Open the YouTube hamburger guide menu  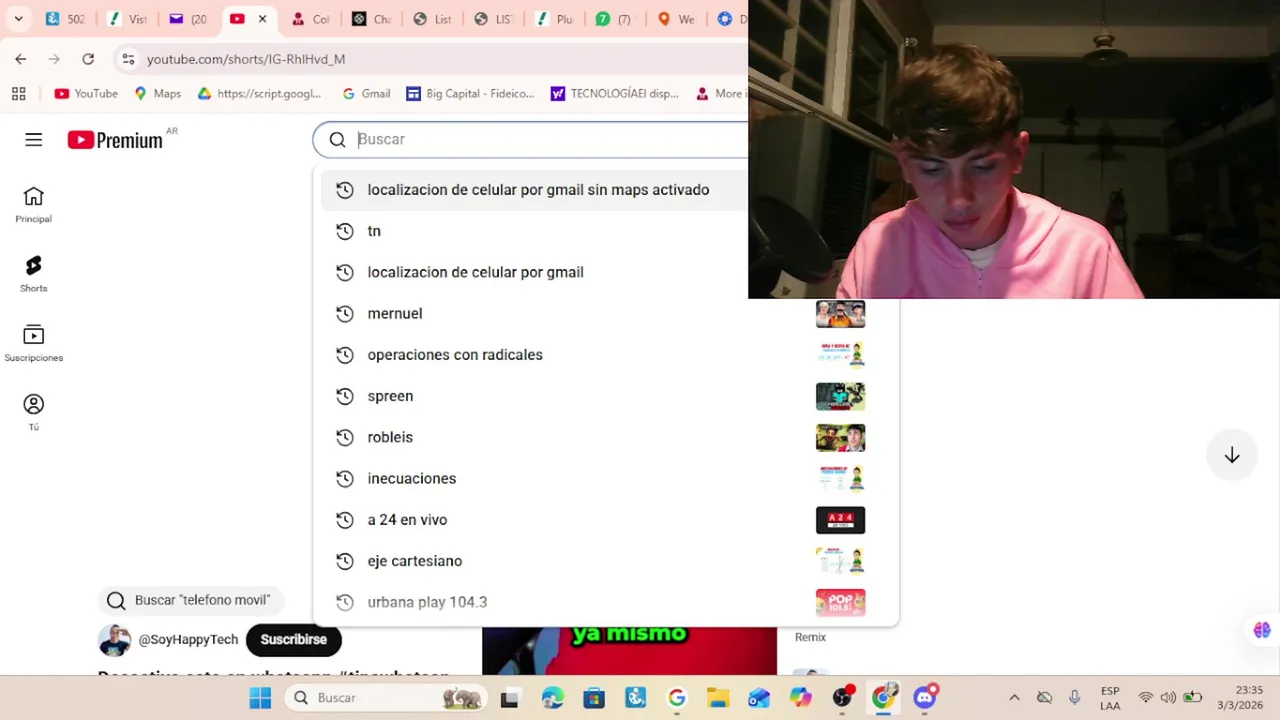pos(34,140)
